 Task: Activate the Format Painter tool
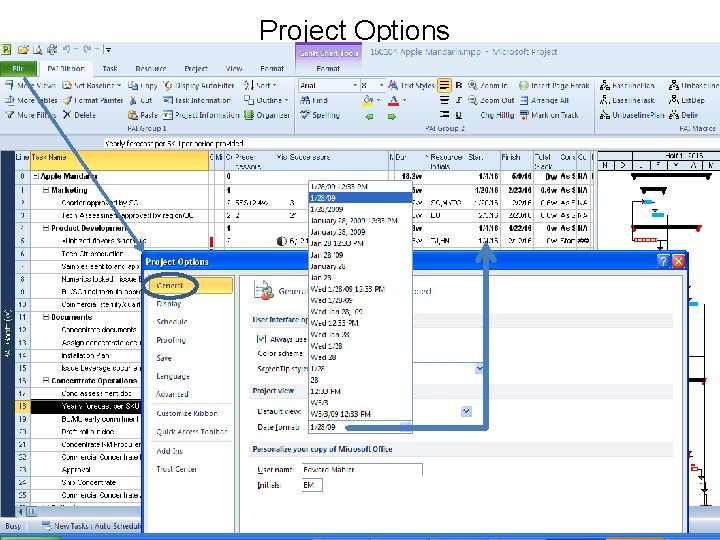point(93,100)
